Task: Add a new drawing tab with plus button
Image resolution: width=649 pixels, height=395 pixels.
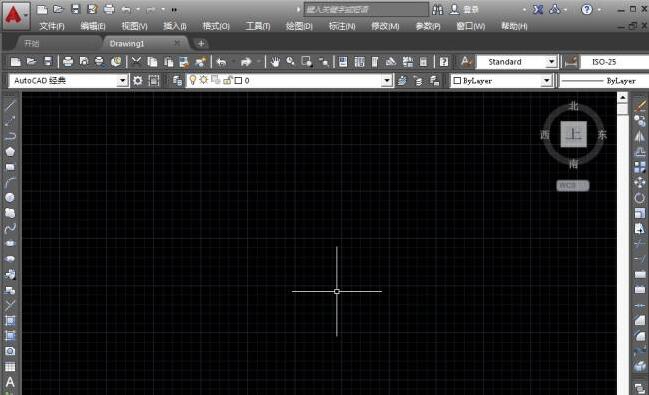Action: [x=201, y=43]
